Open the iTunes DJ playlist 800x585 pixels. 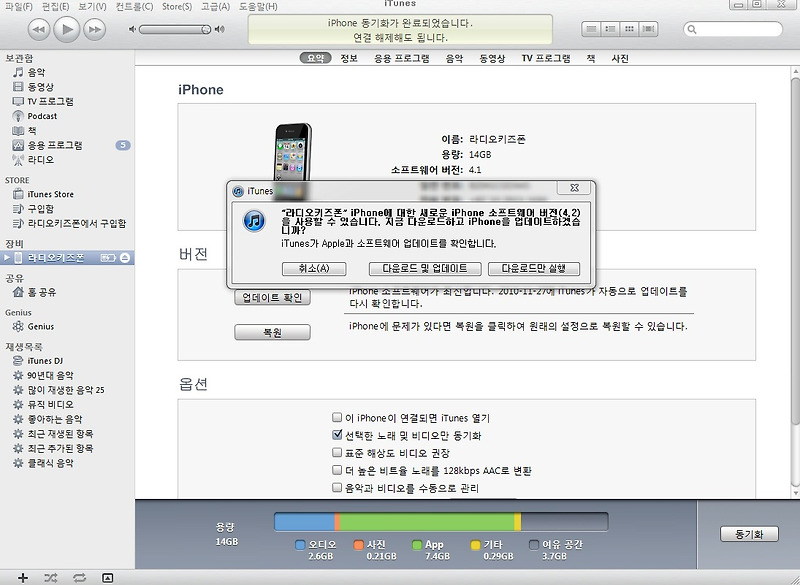pyautogui.click(x=45, y=361)
